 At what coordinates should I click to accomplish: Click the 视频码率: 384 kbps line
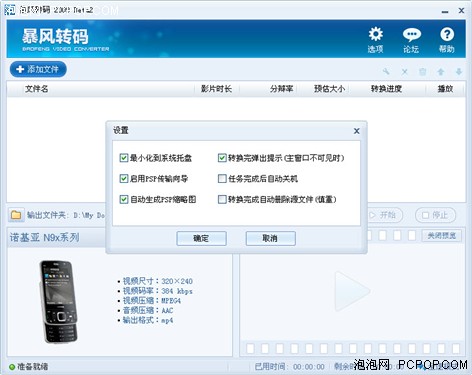click(157, 291)
